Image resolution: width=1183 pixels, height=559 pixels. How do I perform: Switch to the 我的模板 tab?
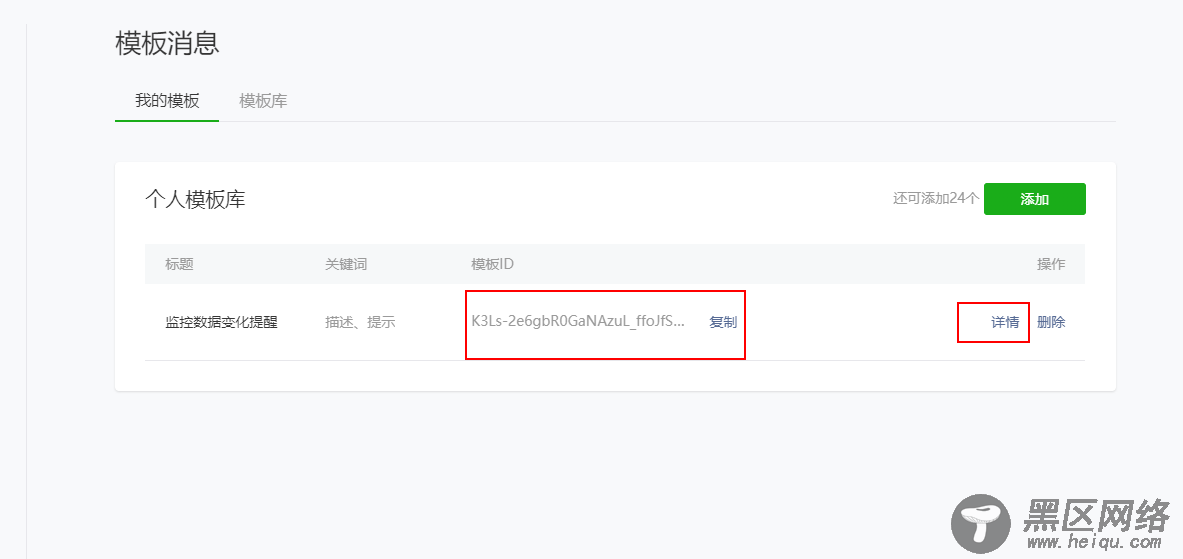tap(167, 100)
